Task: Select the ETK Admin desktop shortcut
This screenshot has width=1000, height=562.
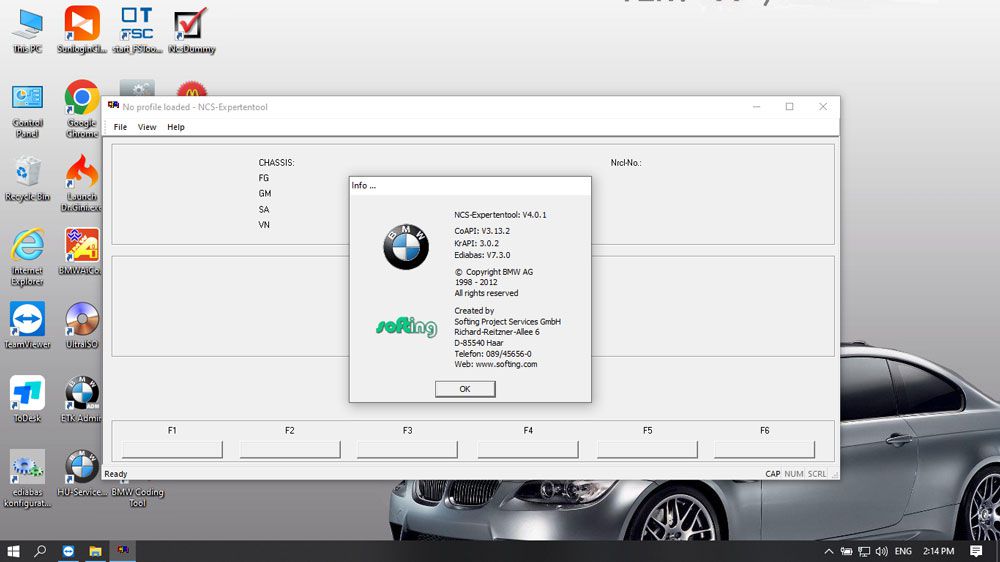Action: [82, 399]
